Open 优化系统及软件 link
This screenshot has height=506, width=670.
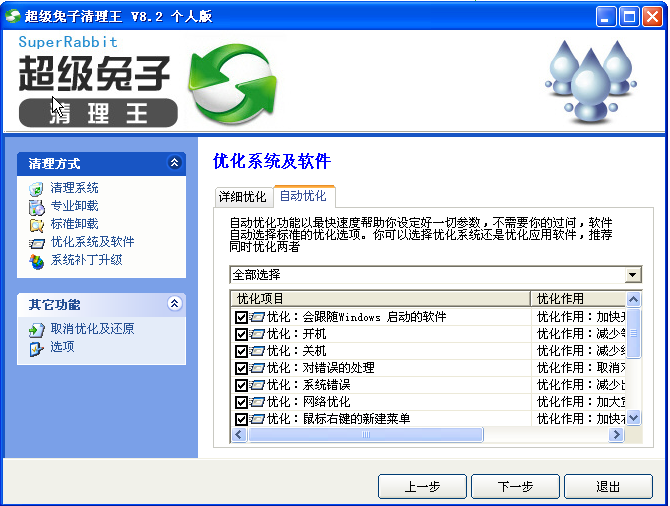coord(92,241)
